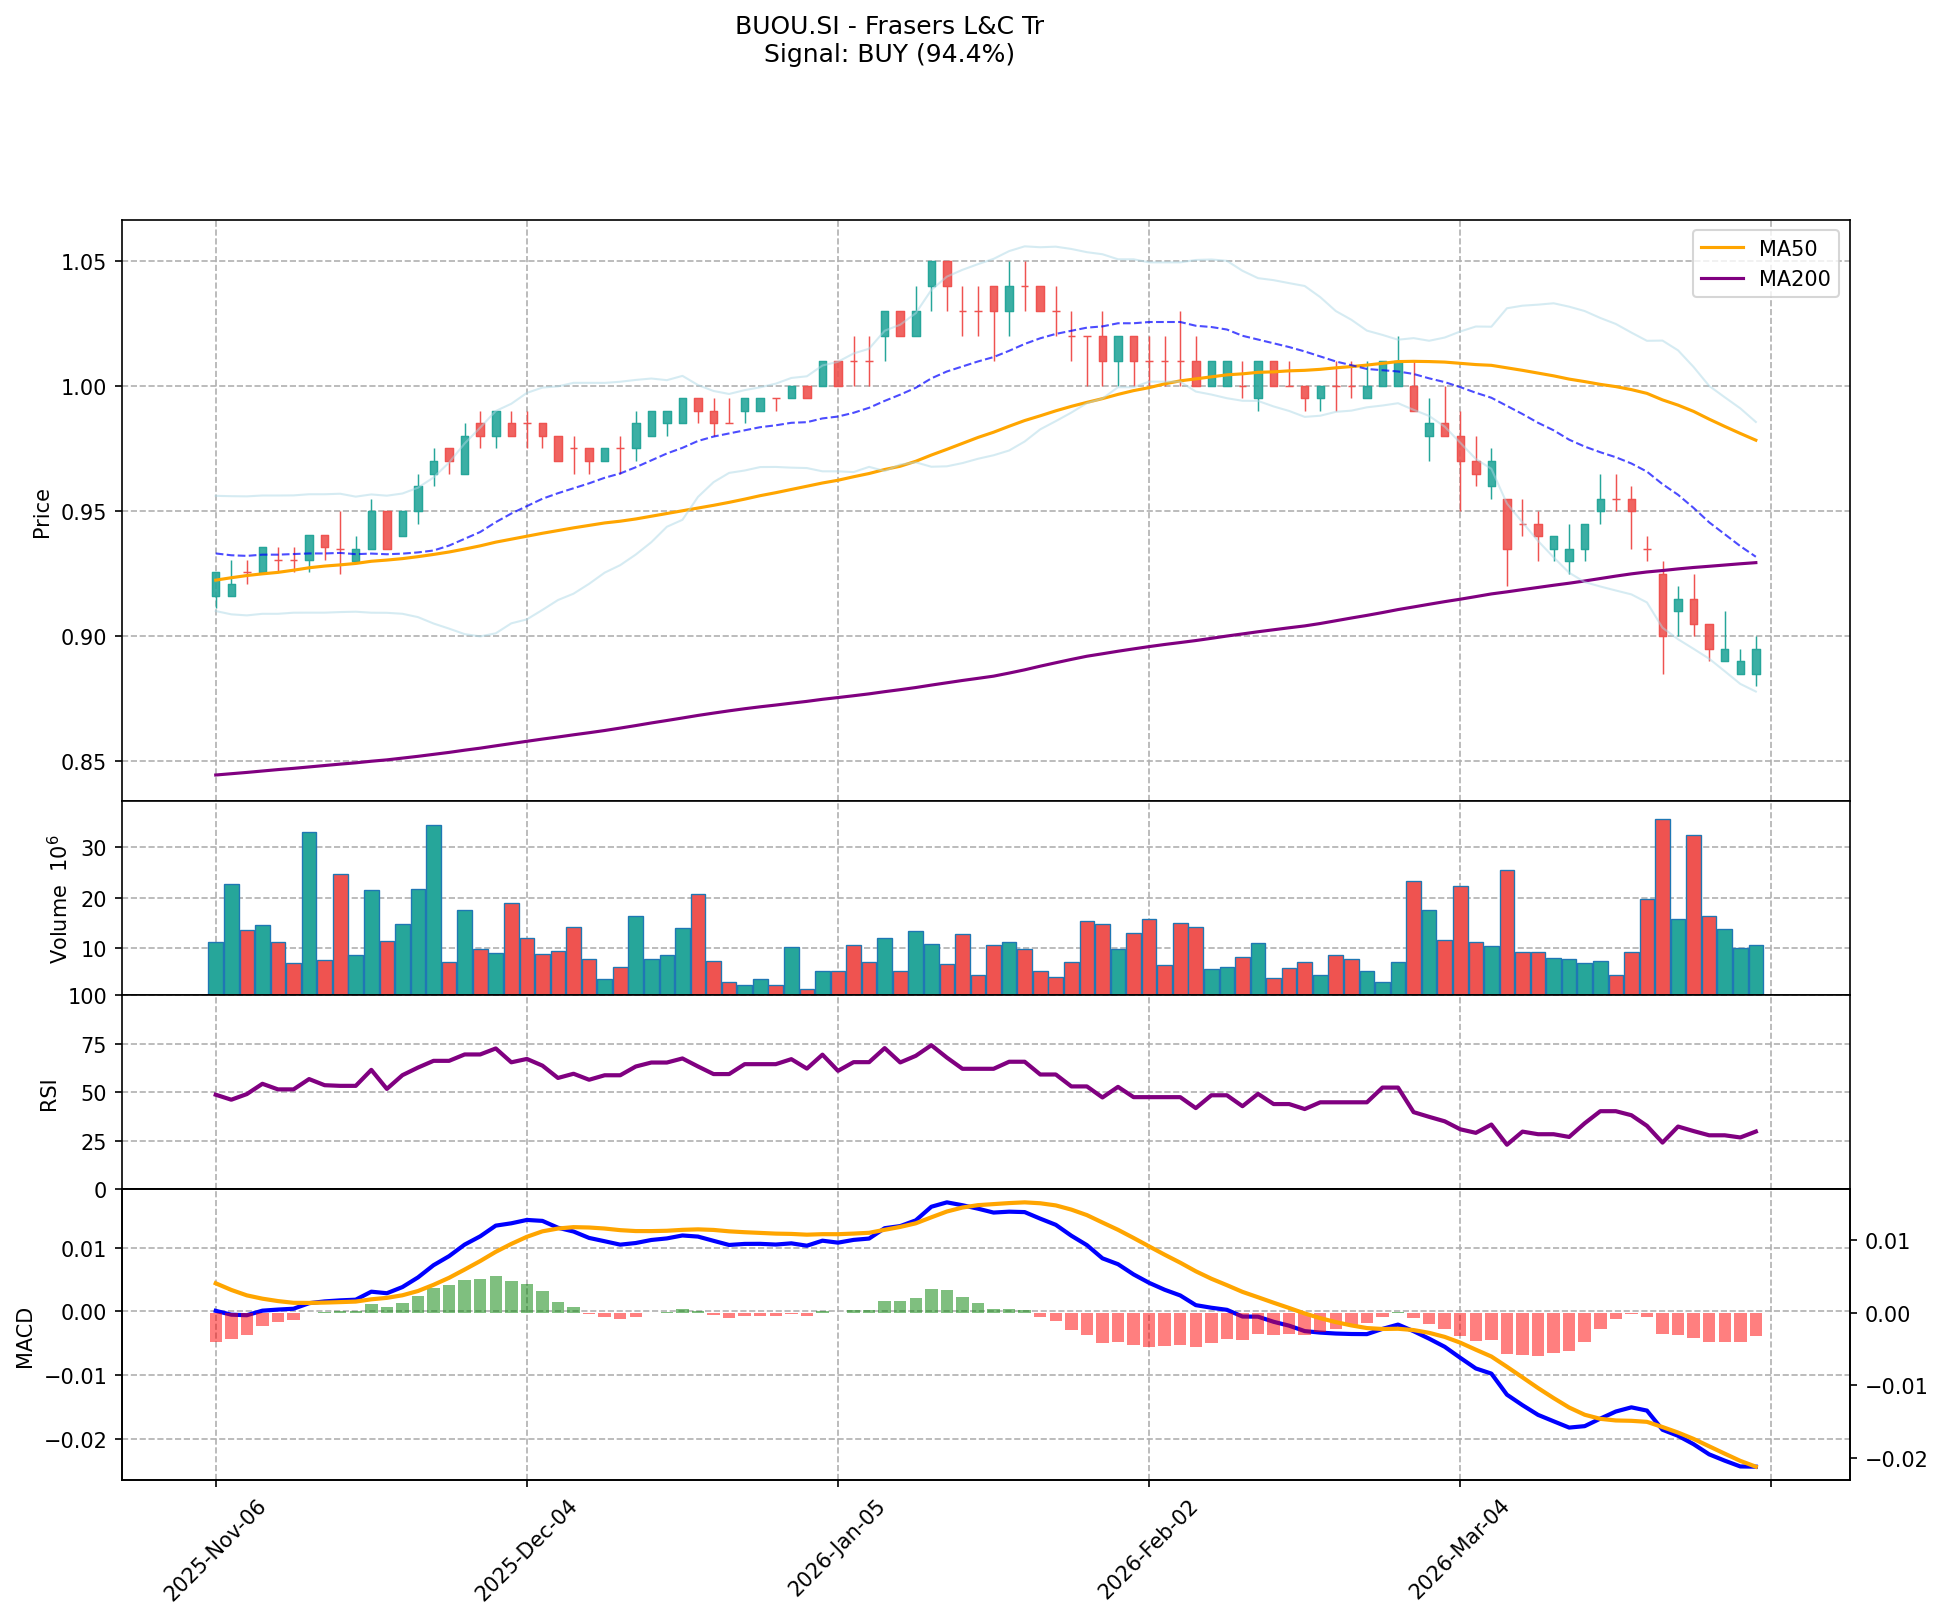Screen dimensions: 1943x1619
Task: Click the orange MA50 legend line swatch
Action: 1722,246
